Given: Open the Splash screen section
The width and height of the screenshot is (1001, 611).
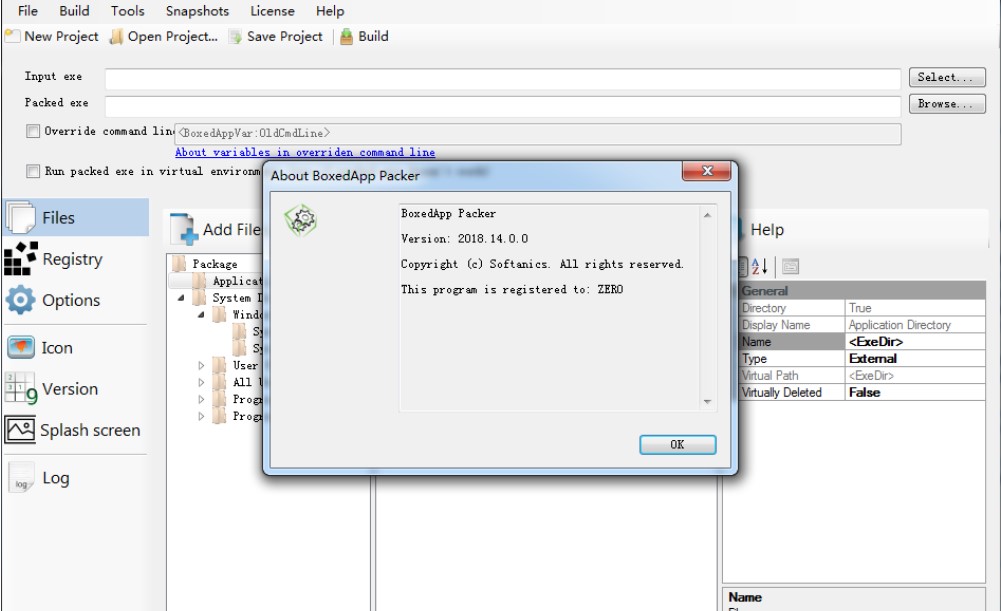Looking at the screenshot, I should (x=75, y=430).
